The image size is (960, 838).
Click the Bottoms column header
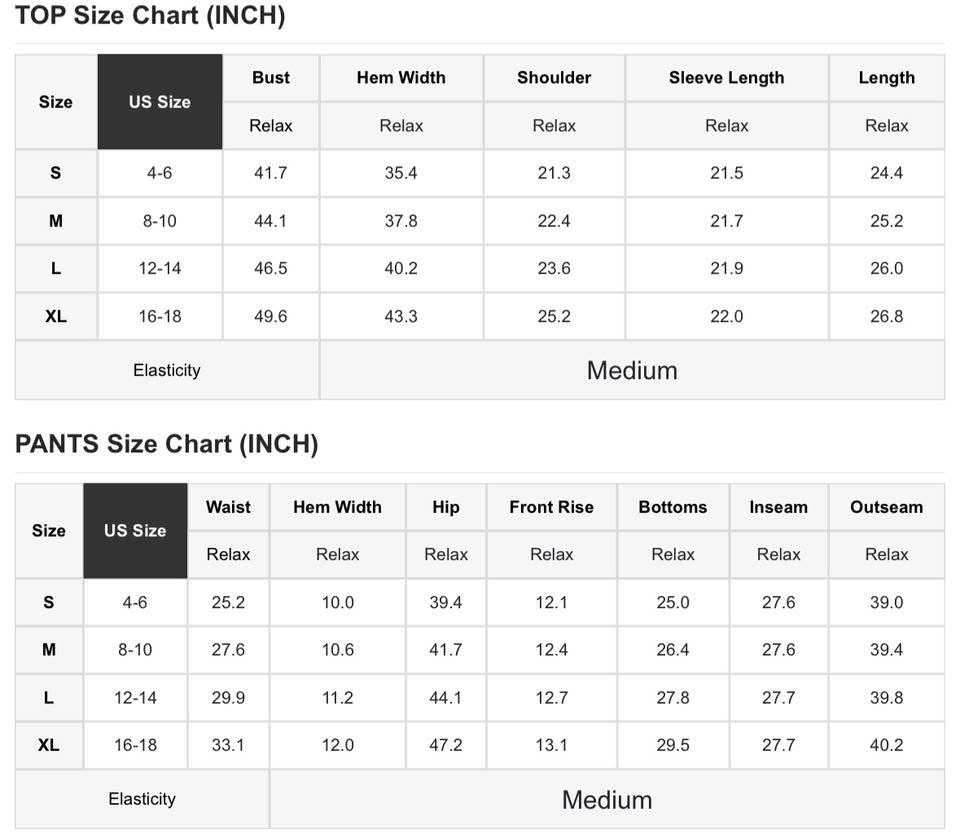point(672,507)
